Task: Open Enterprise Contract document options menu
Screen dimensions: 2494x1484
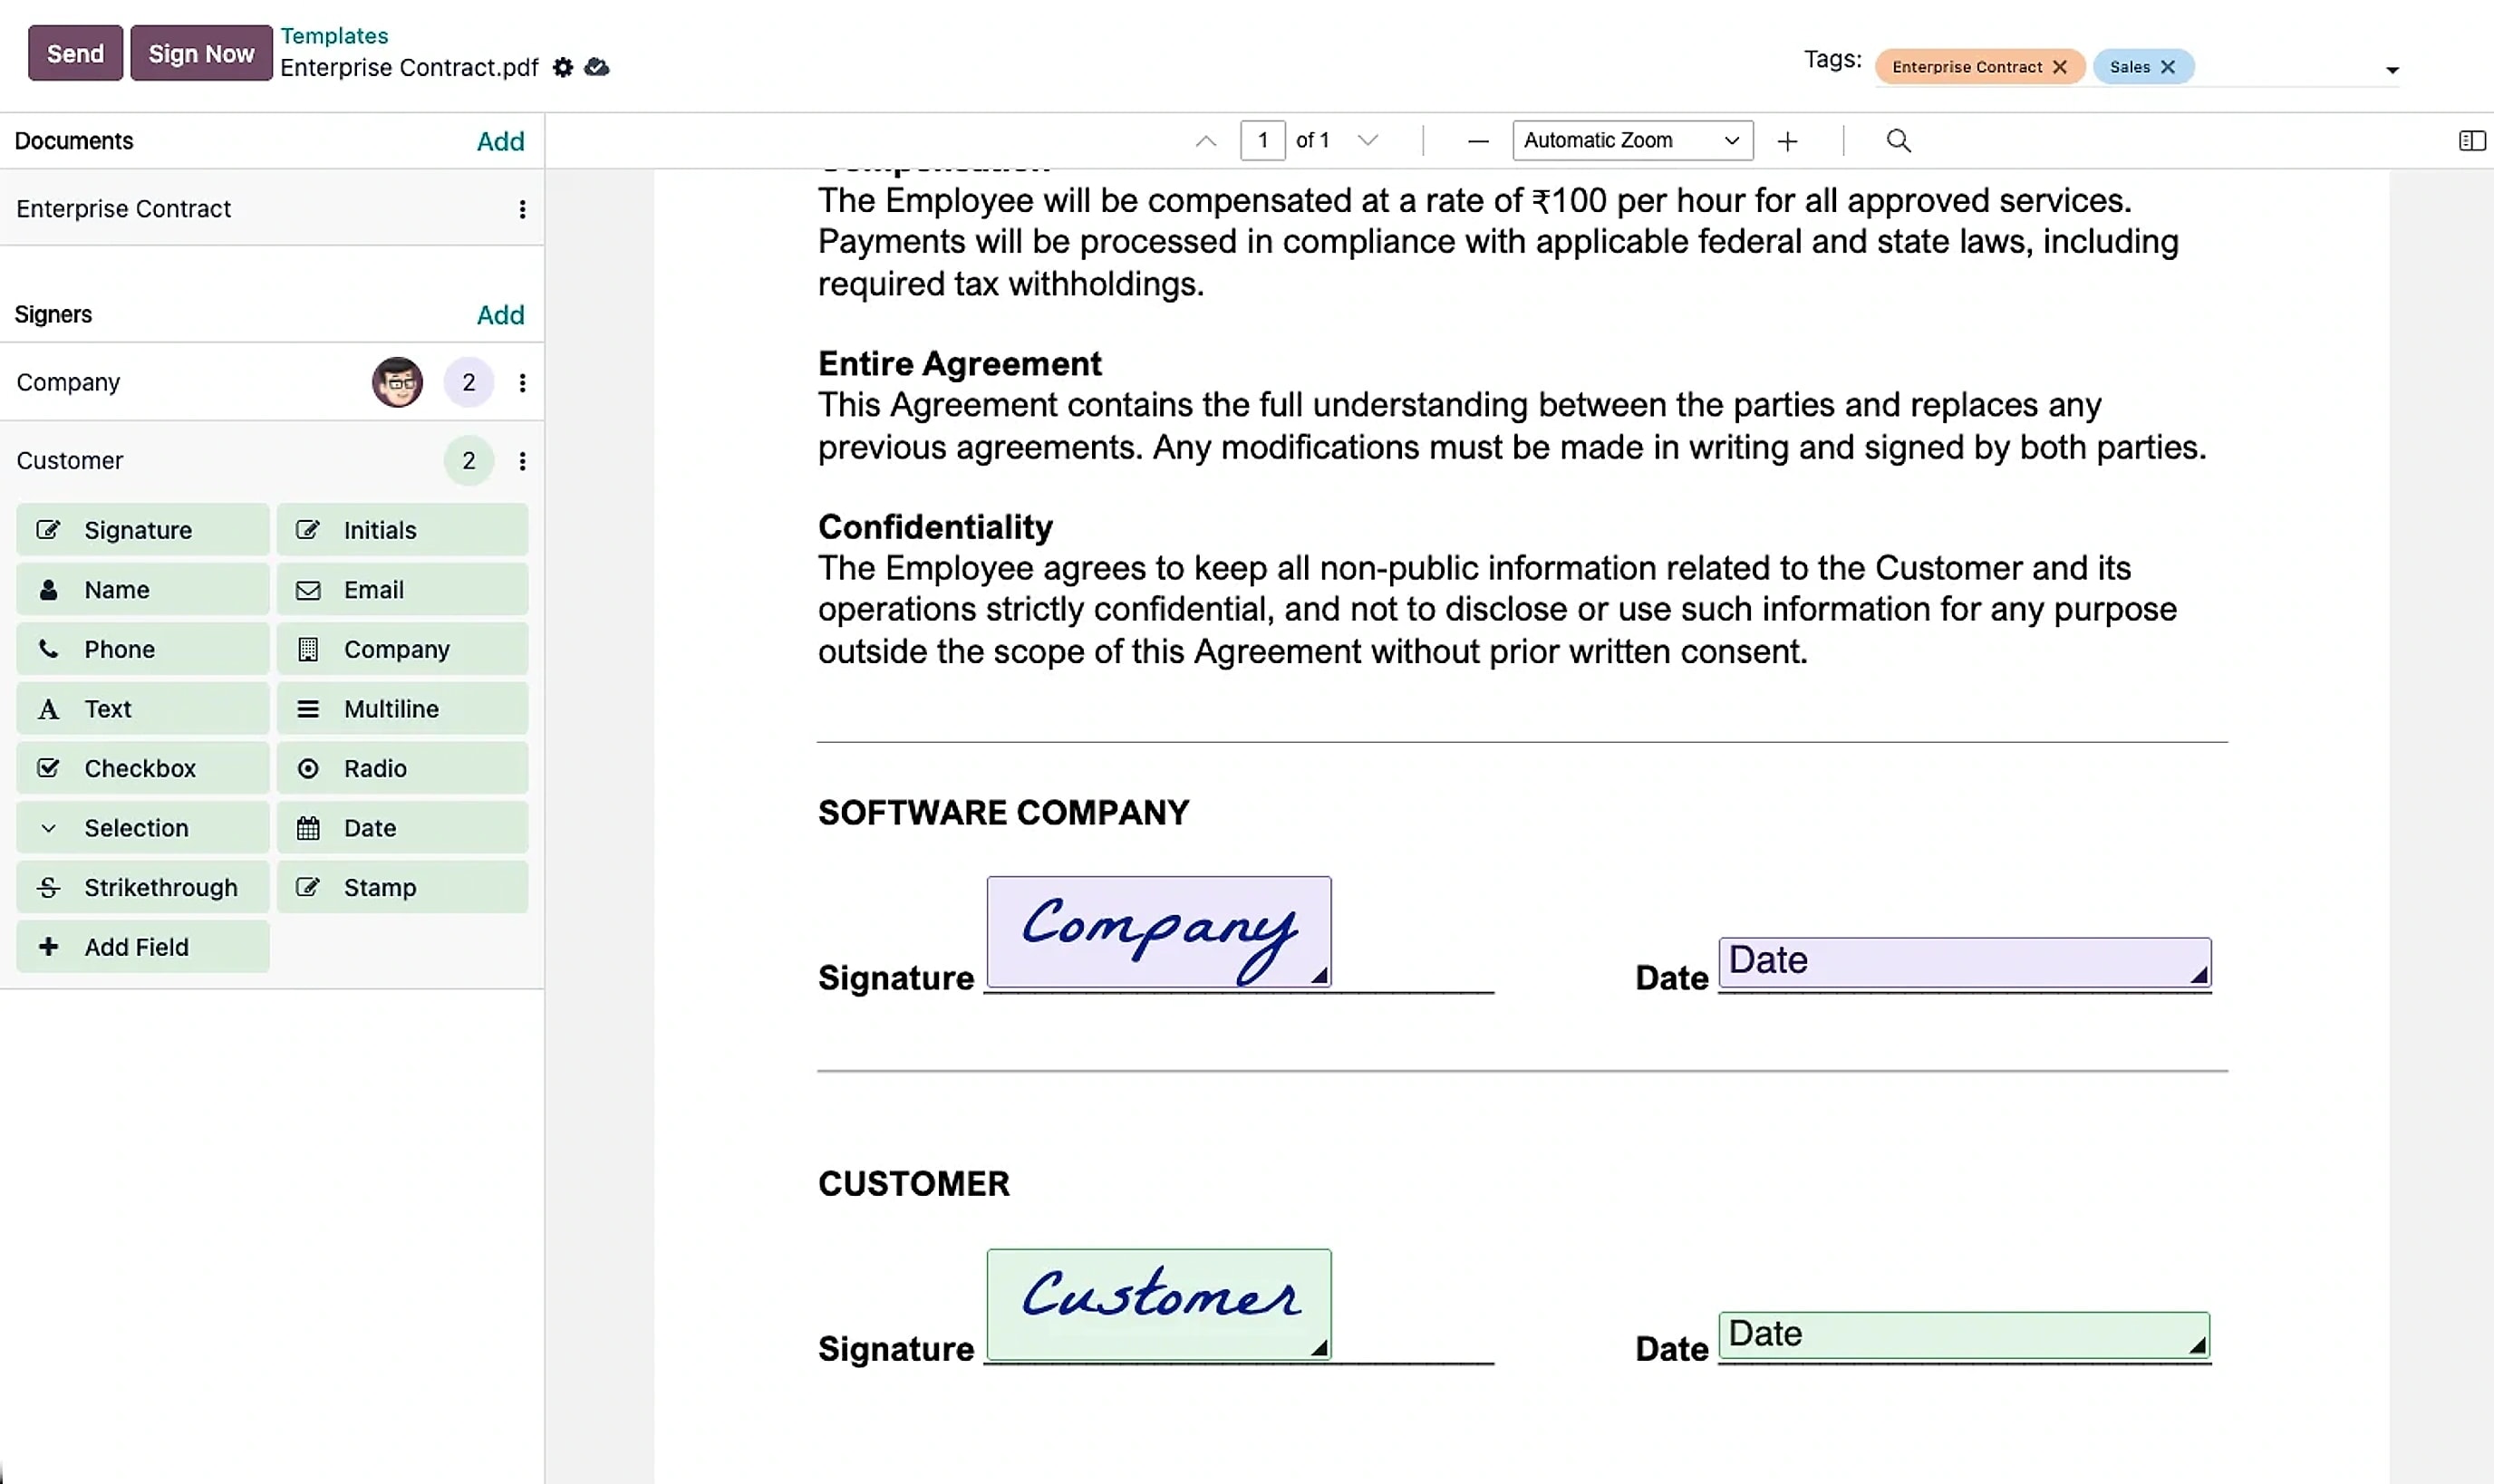Action: (522, 209)
